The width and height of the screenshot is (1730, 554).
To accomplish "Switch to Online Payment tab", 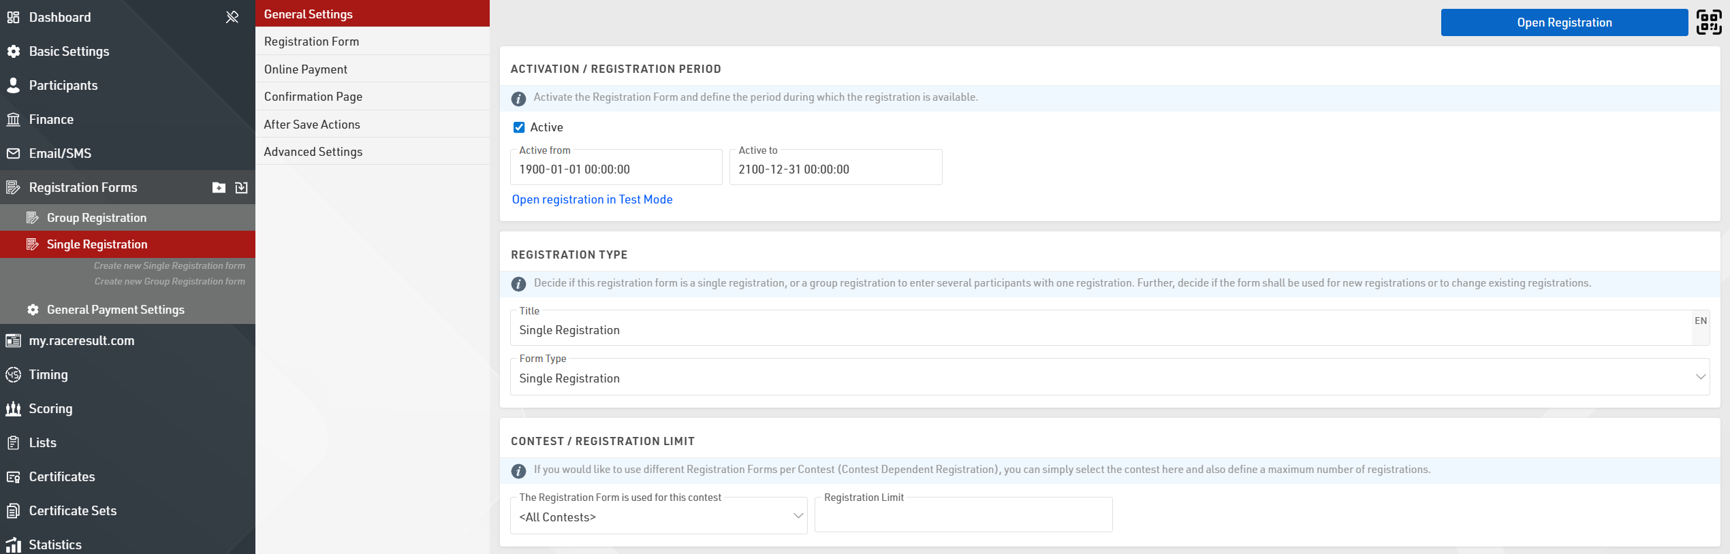I will point(306,69).
